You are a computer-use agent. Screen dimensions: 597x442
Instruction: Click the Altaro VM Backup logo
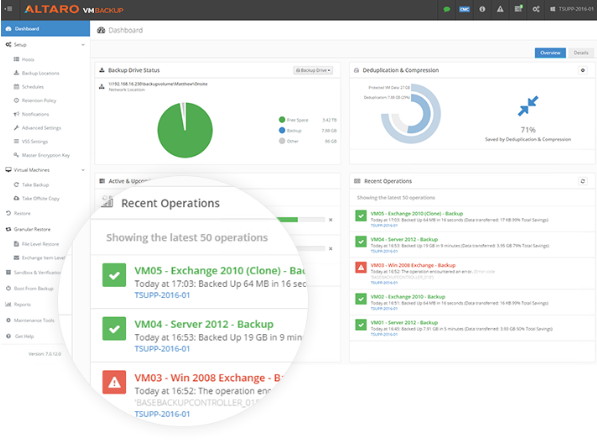tap(74, 9)
